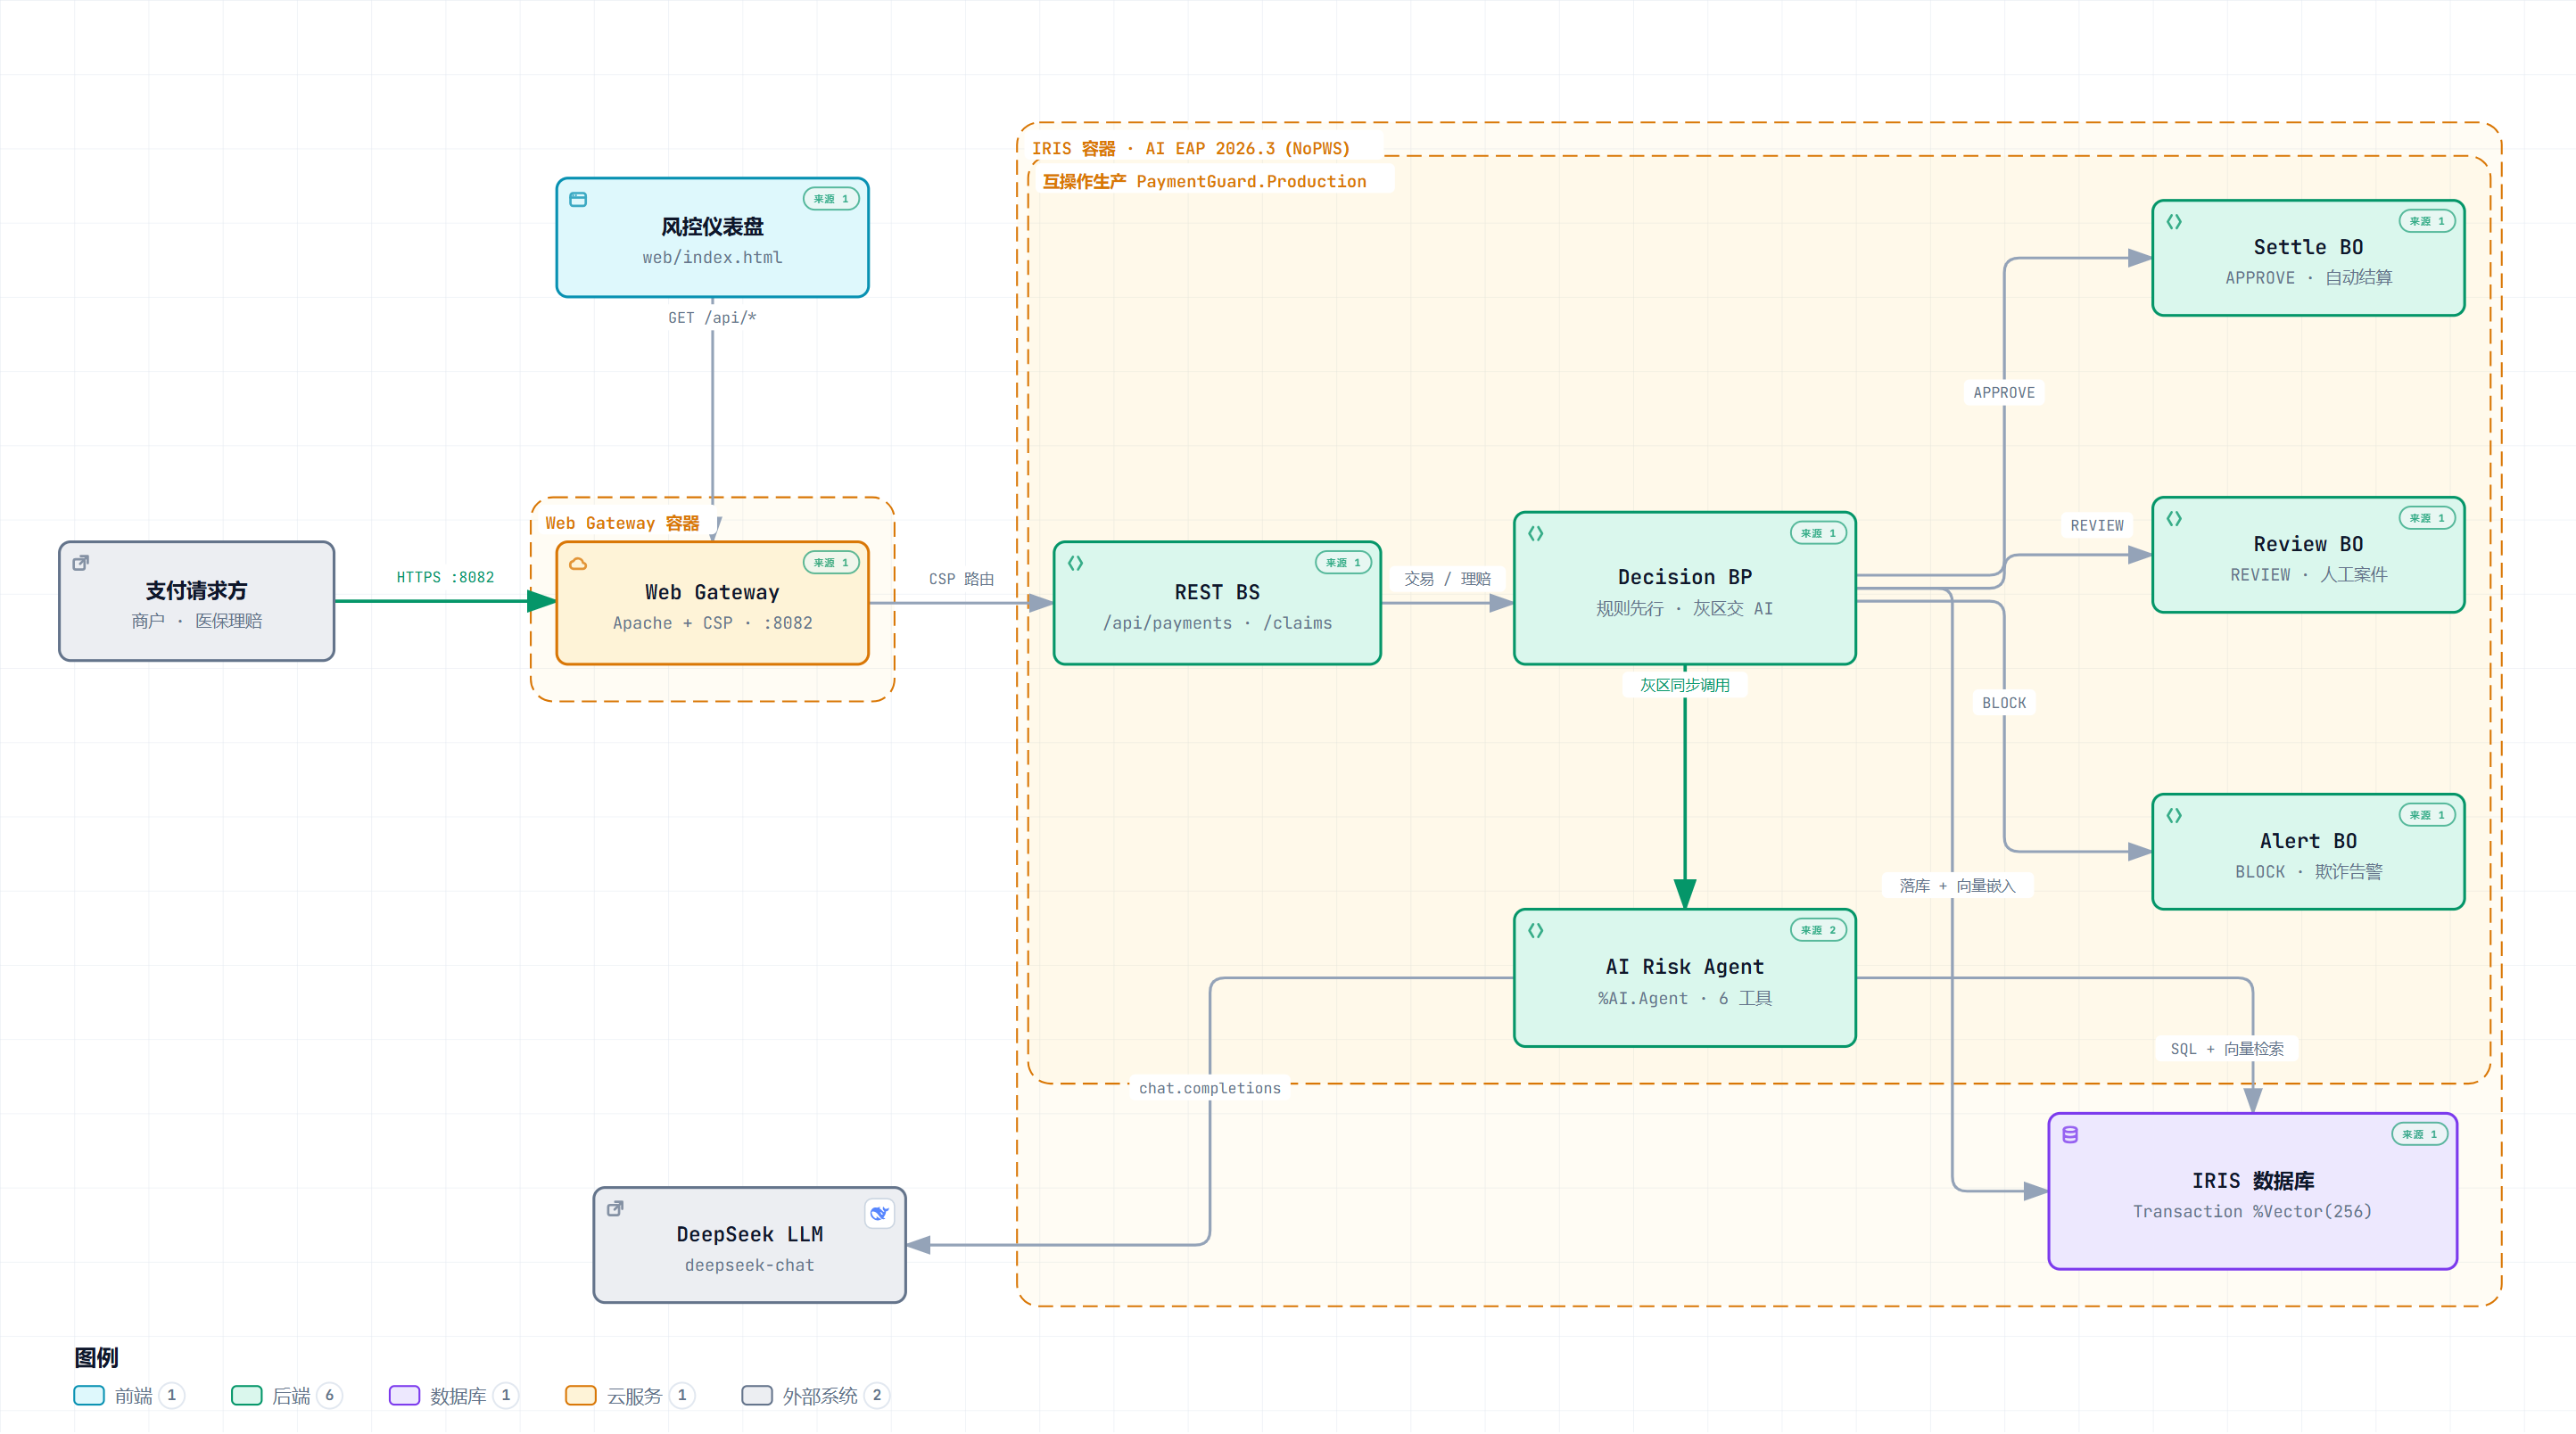The height and width of the screenshot is (1434, 2576).
Task: Click the cloud icon on Web Gateway node
Action: pos(578,564)
